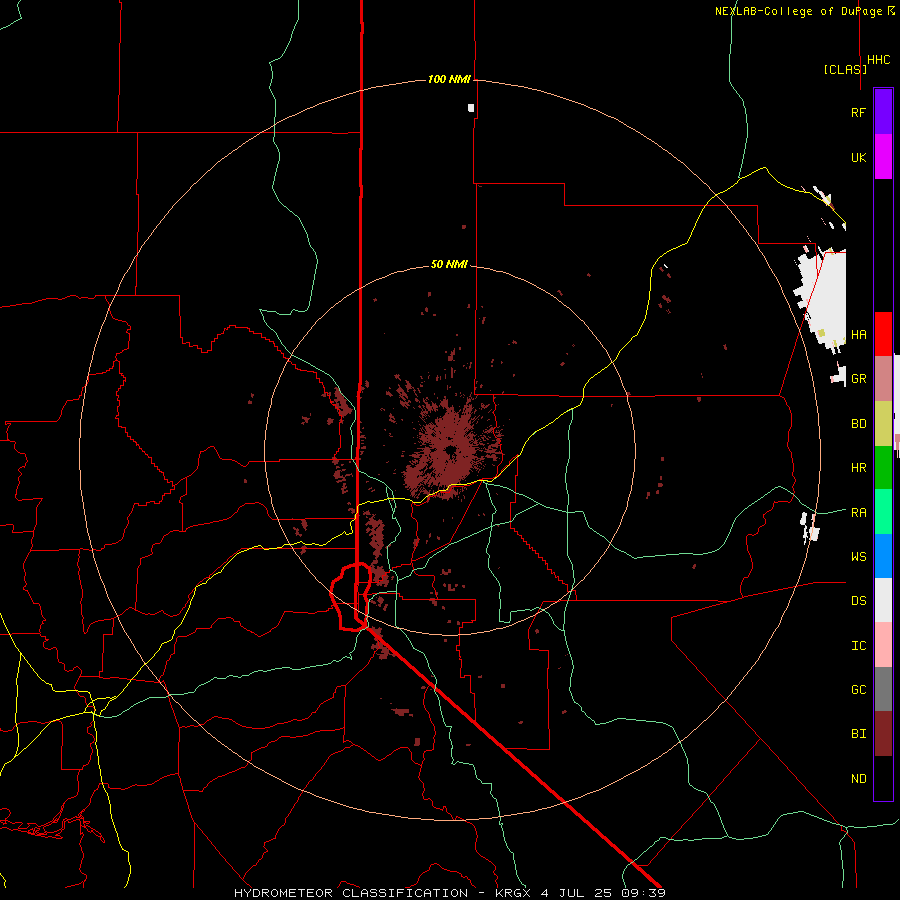Click the radar site center in biological echo
Viewport: 900px width, 900px height.
450,450
